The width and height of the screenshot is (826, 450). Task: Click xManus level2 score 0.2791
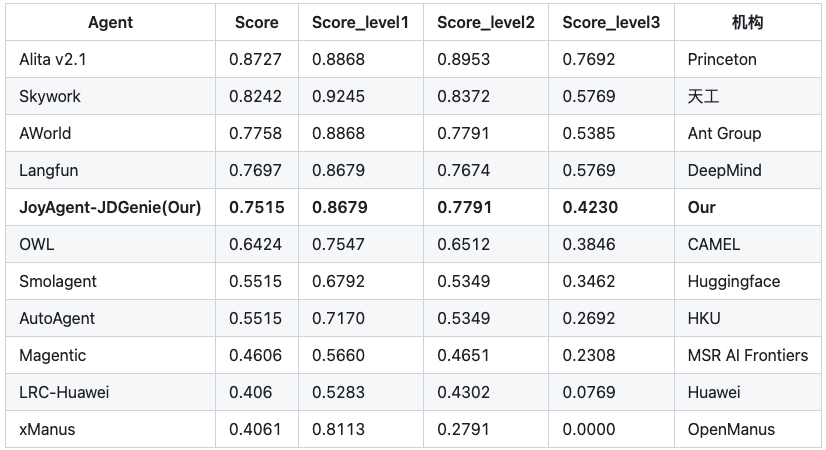click(464, 429)
